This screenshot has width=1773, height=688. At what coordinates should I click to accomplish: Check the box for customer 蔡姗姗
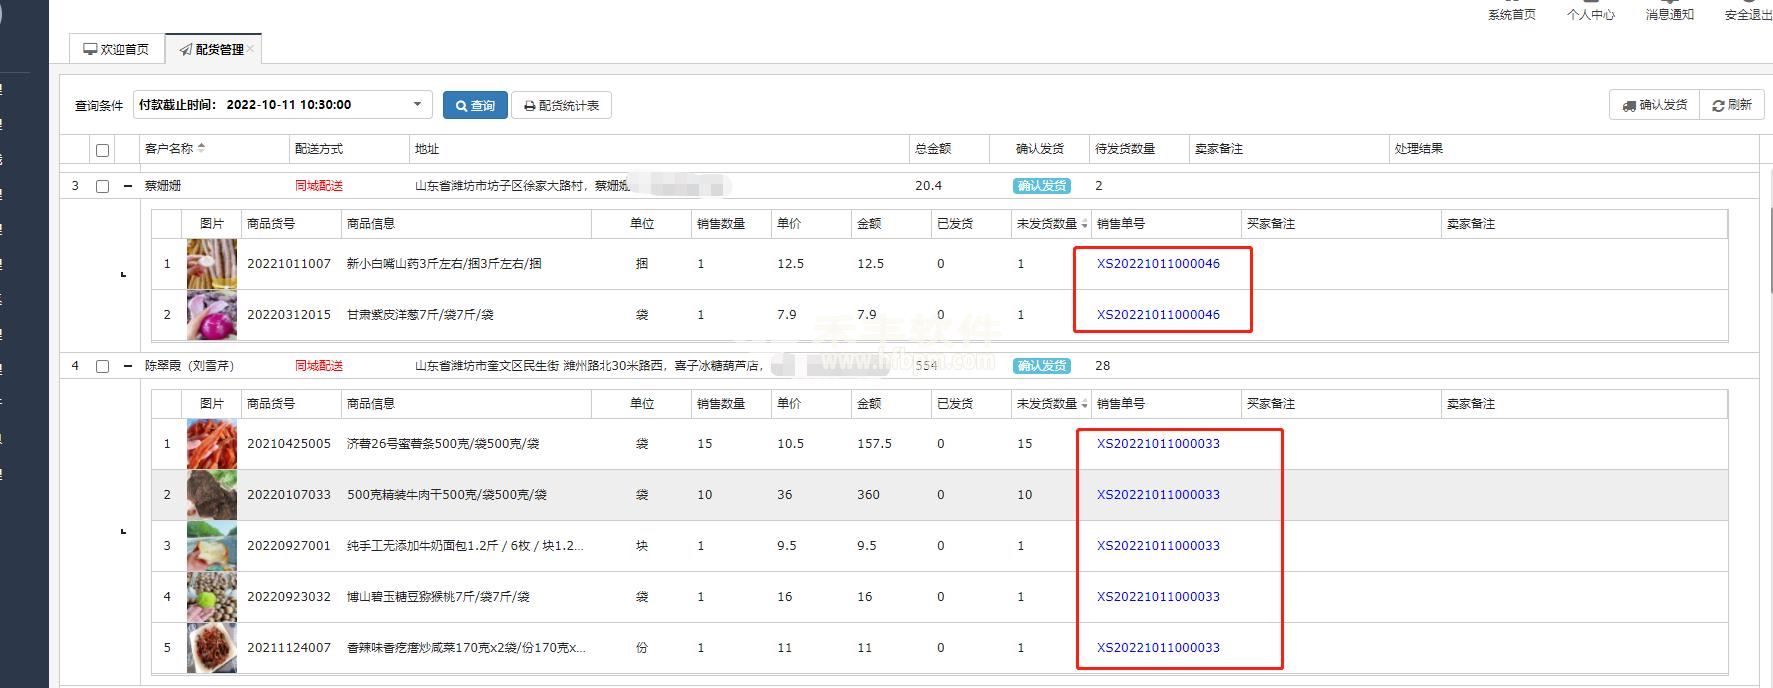coord(102,186)
